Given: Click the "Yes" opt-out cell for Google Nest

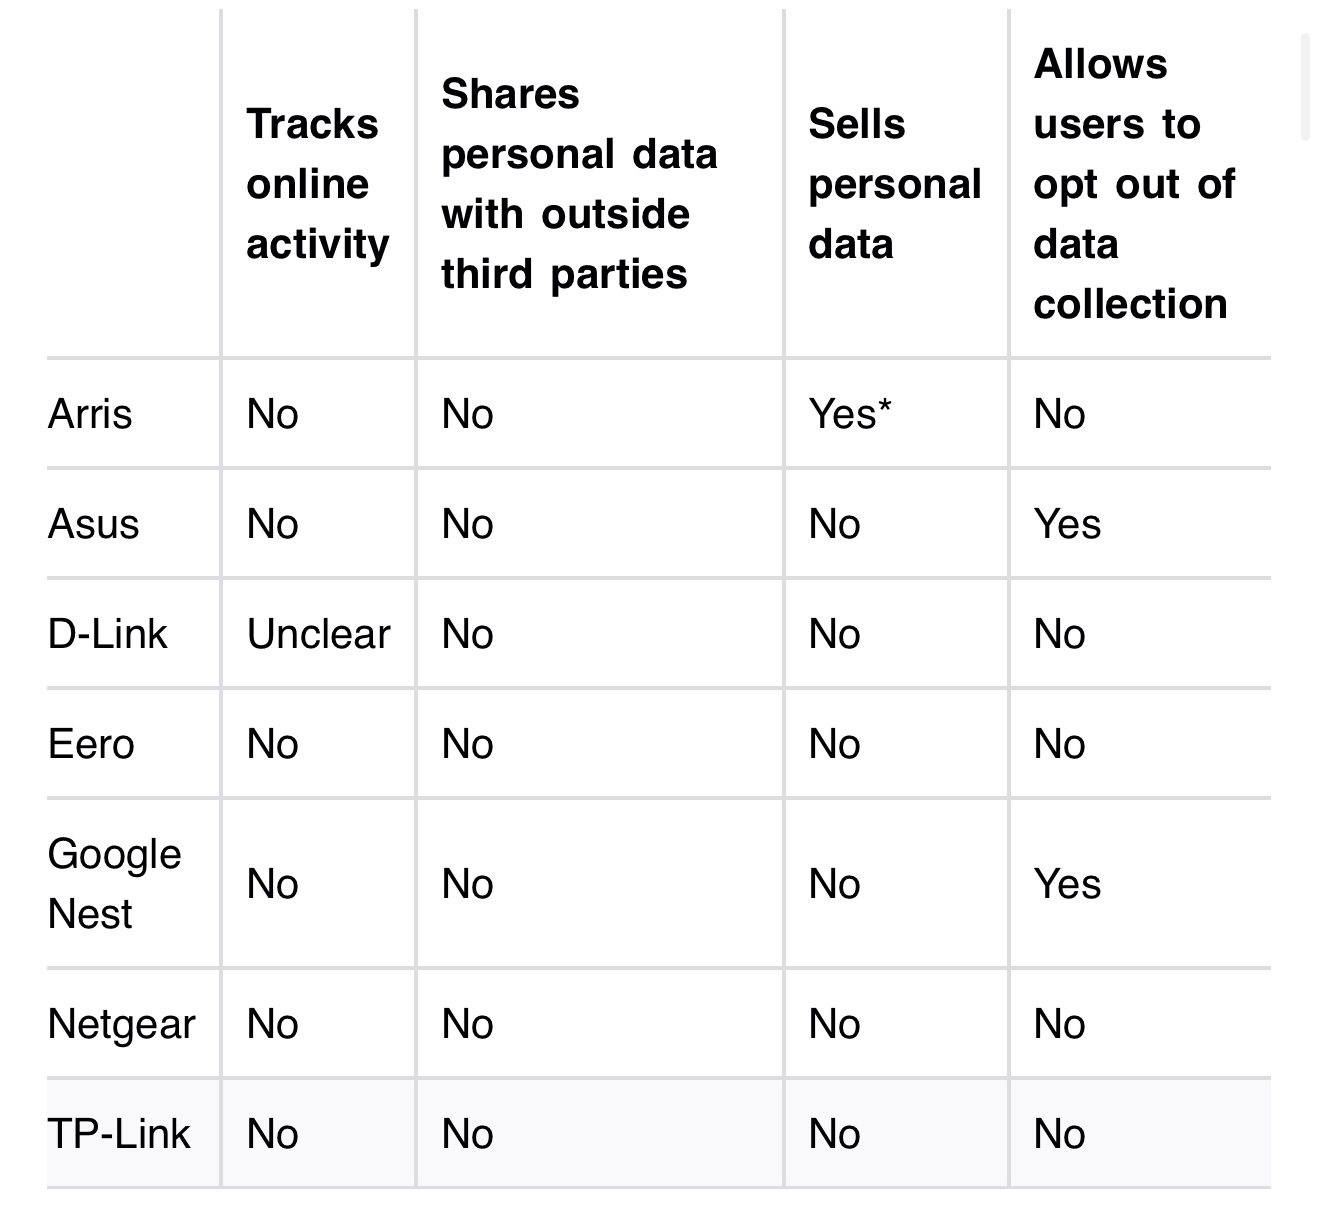Looking at the screenshot, I should 1067,884.
